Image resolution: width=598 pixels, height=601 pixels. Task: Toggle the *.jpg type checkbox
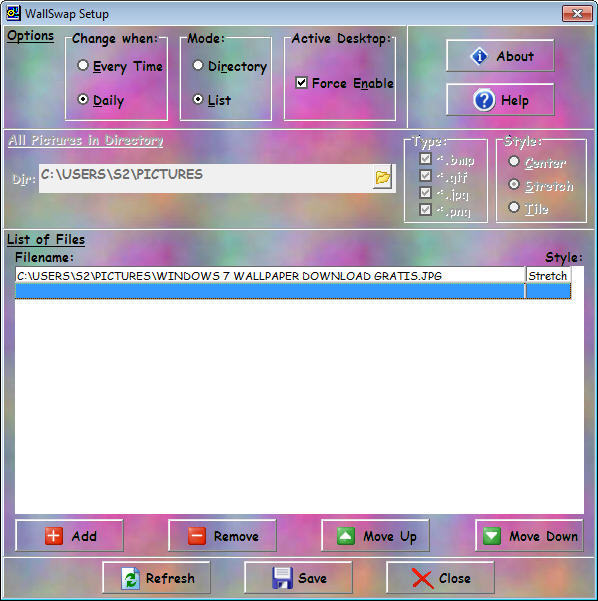click(426, 192)
